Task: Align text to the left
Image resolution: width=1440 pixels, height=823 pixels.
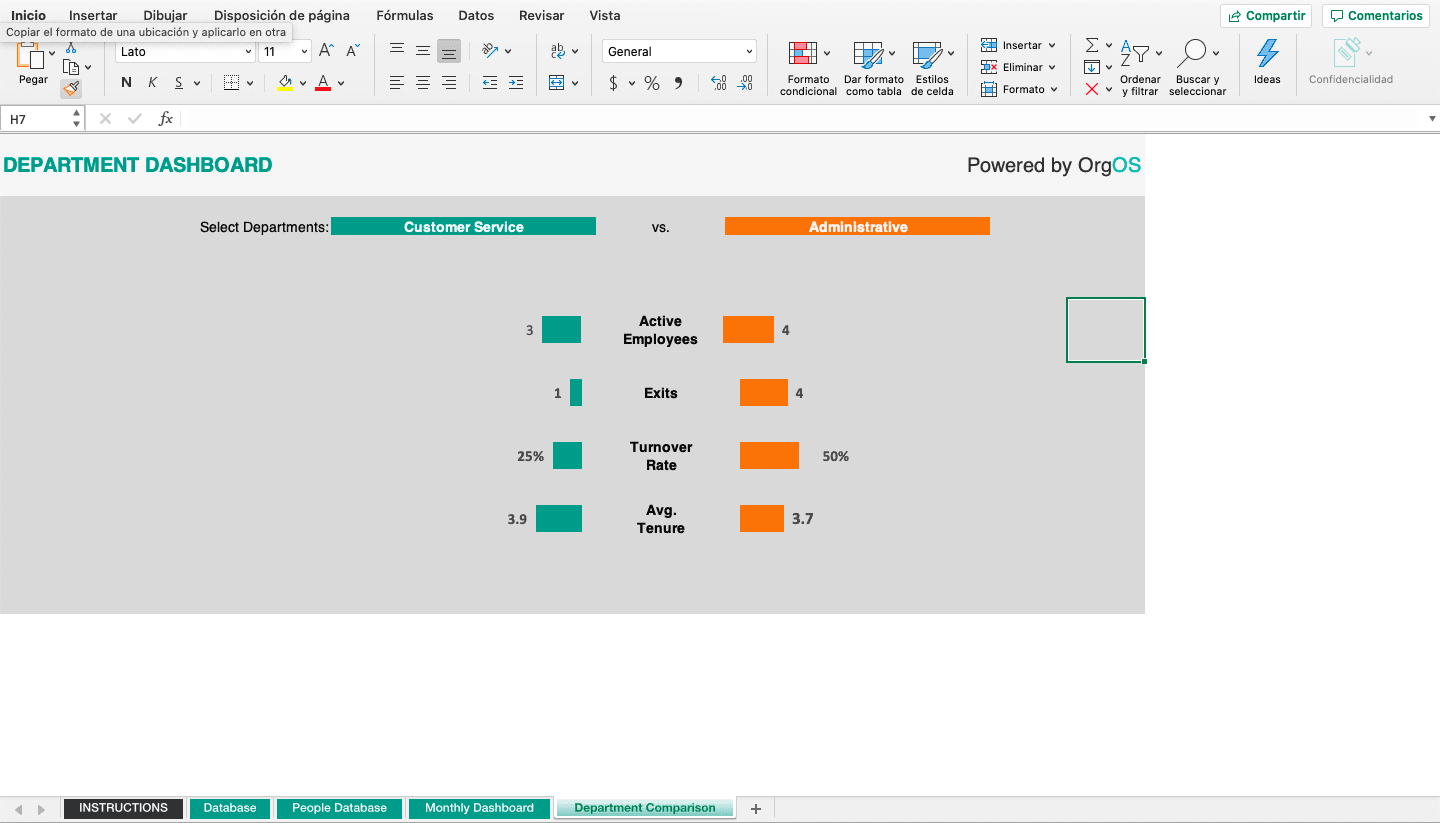Action: [397, 83]
